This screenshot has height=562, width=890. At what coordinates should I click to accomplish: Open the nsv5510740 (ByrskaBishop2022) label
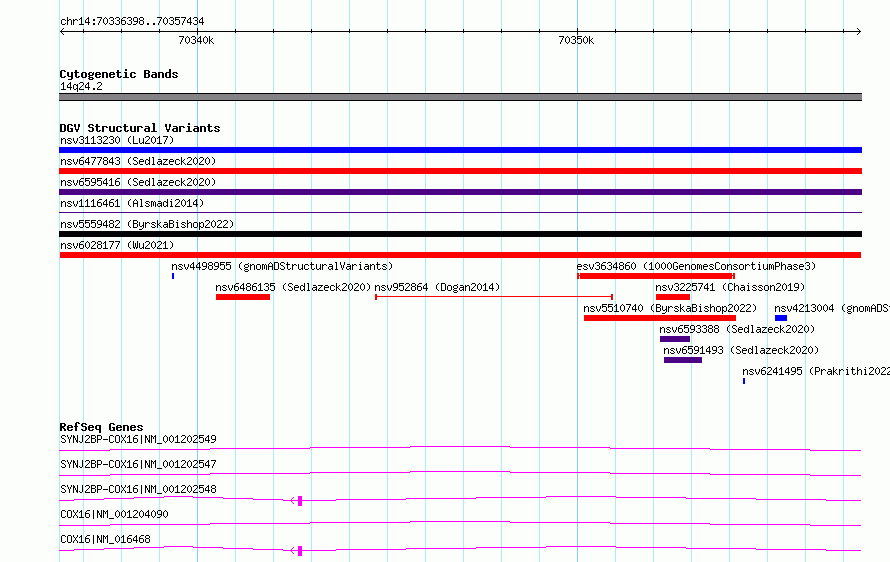tap(670, 308)
